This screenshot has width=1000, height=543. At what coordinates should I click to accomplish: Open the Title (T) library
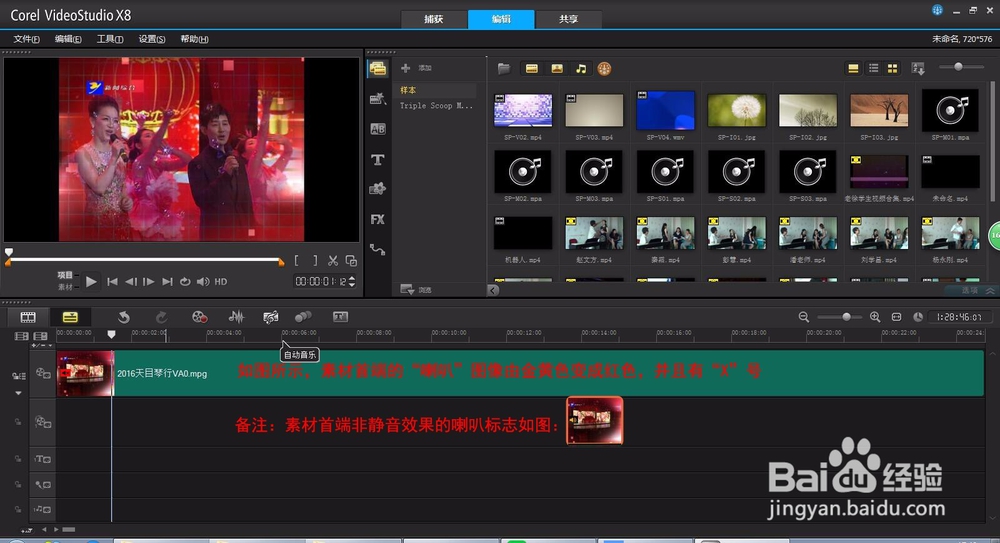click(x=378, y=160)
